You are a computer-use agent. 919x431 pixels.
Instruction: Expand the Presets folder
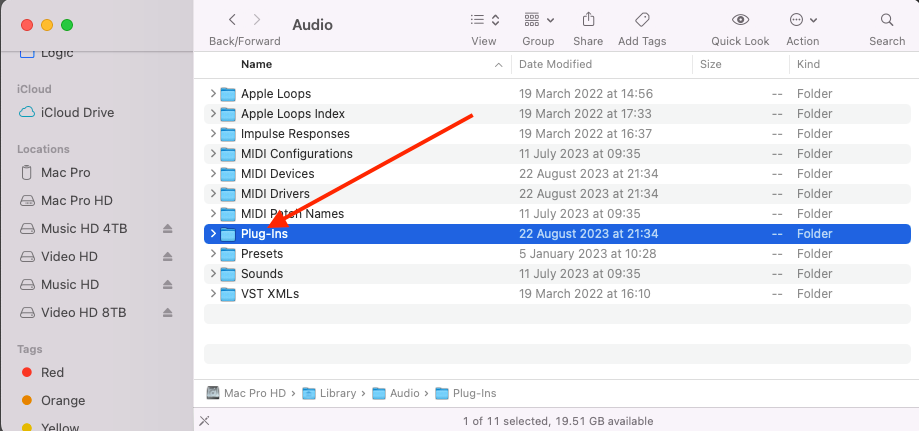pos(213,254)
